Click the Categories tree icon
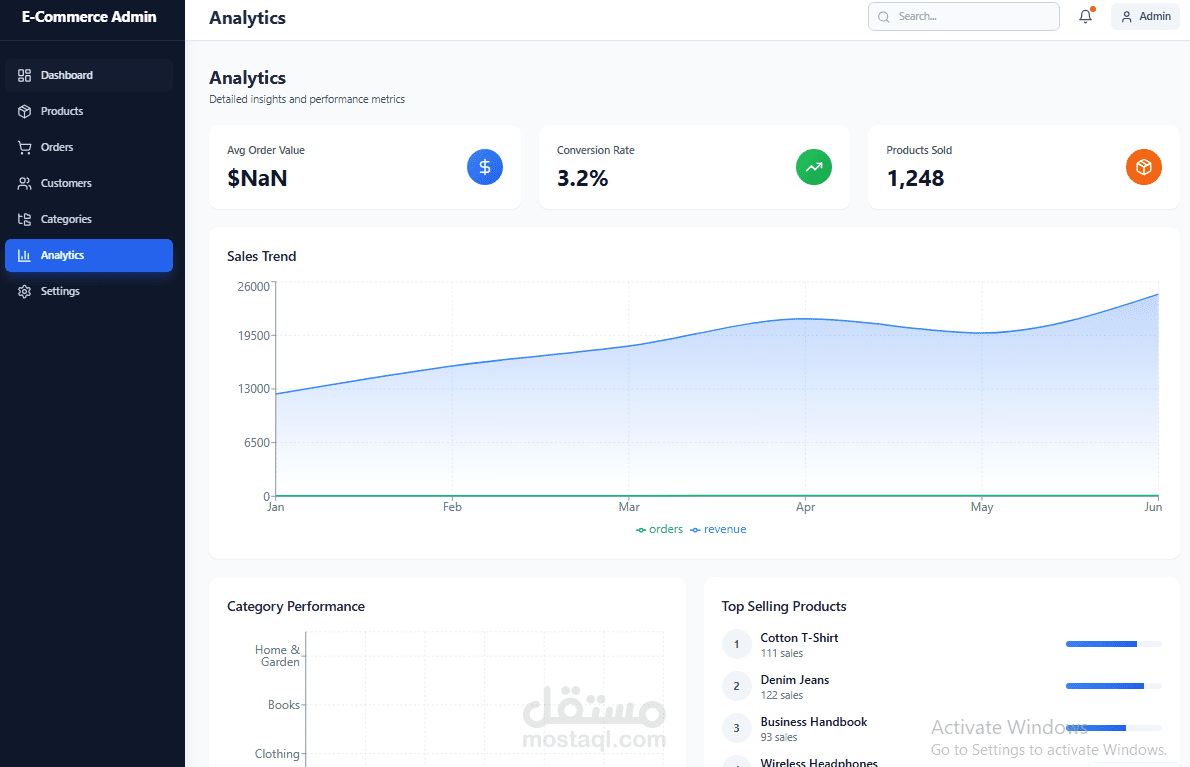This screenshot has height=767, width=1190. 24,219
